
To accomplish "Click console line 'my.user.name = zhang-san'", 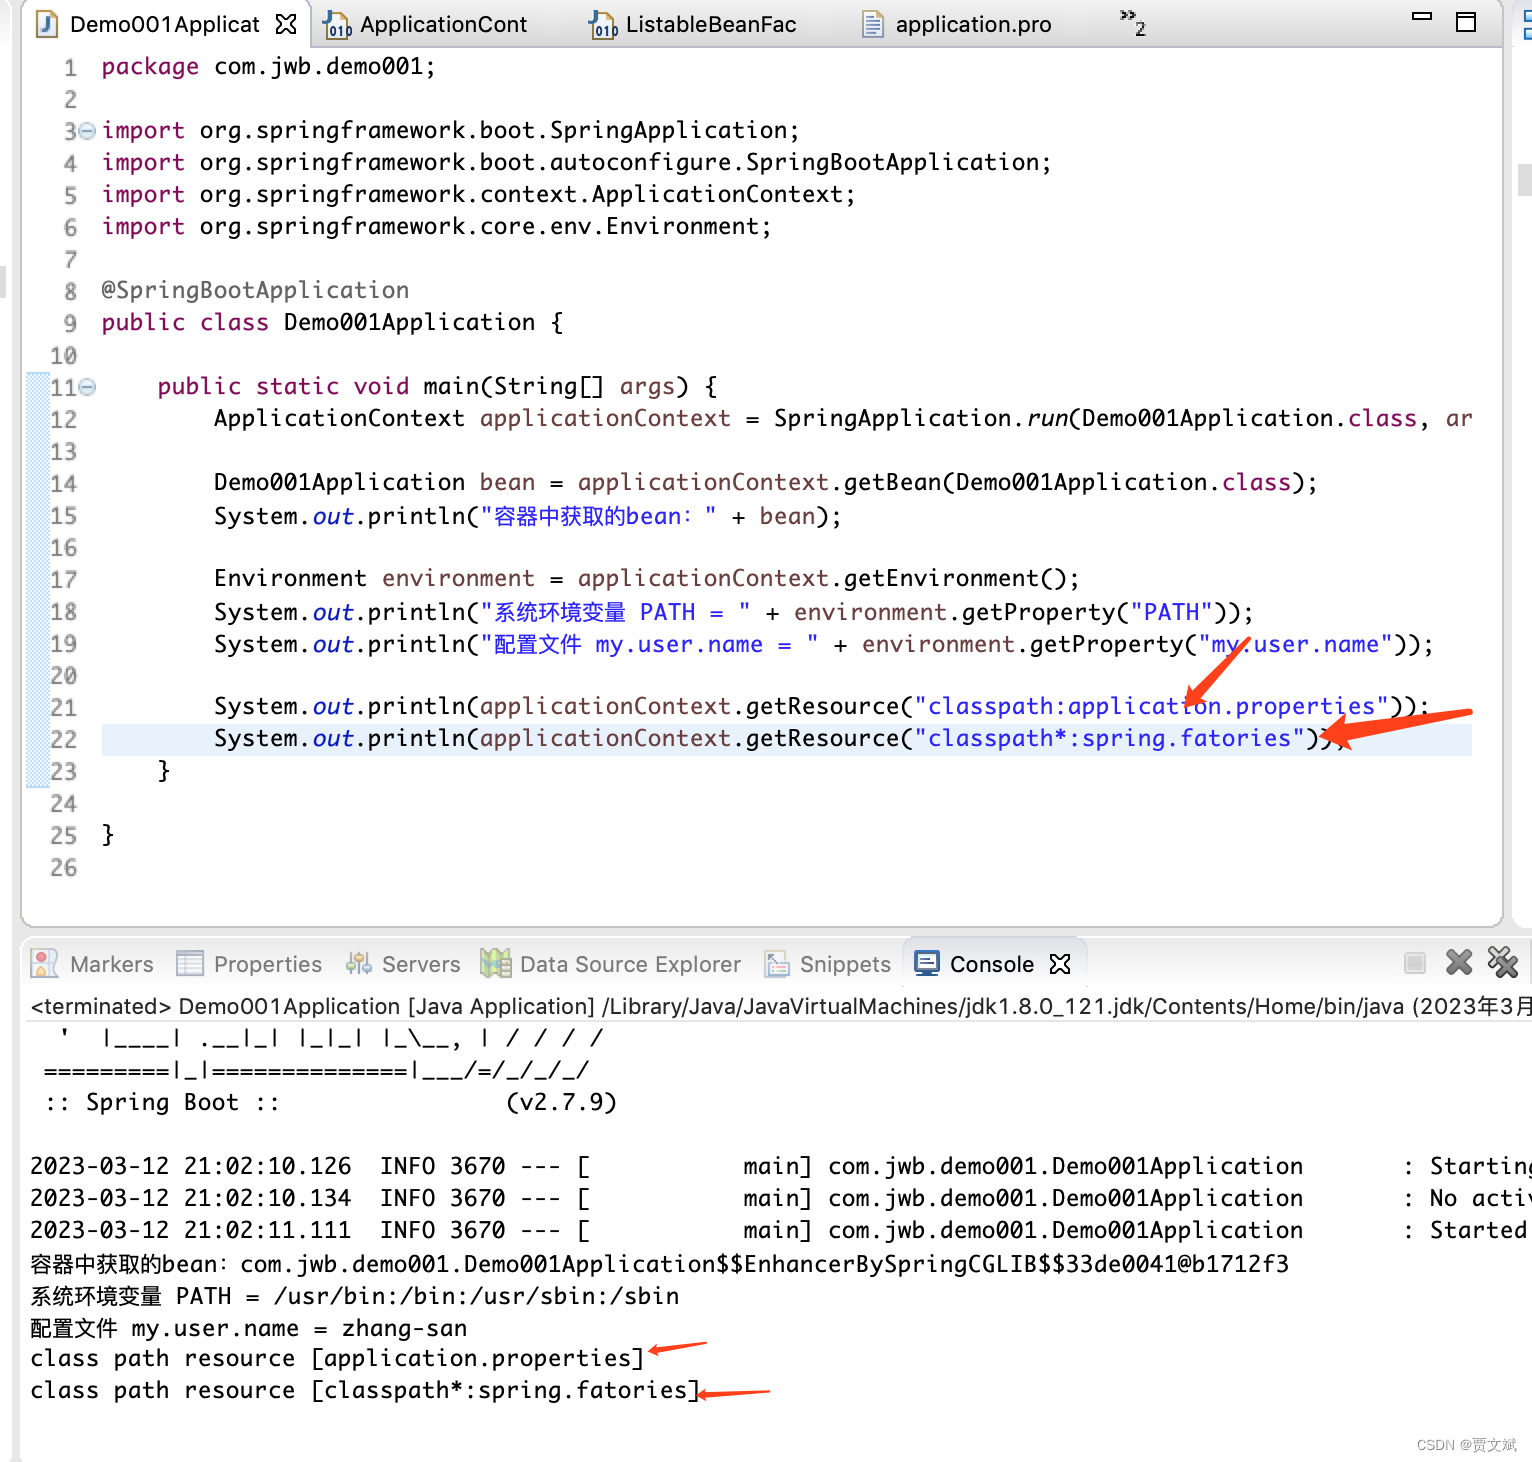I will click(x=249, y=1329).
